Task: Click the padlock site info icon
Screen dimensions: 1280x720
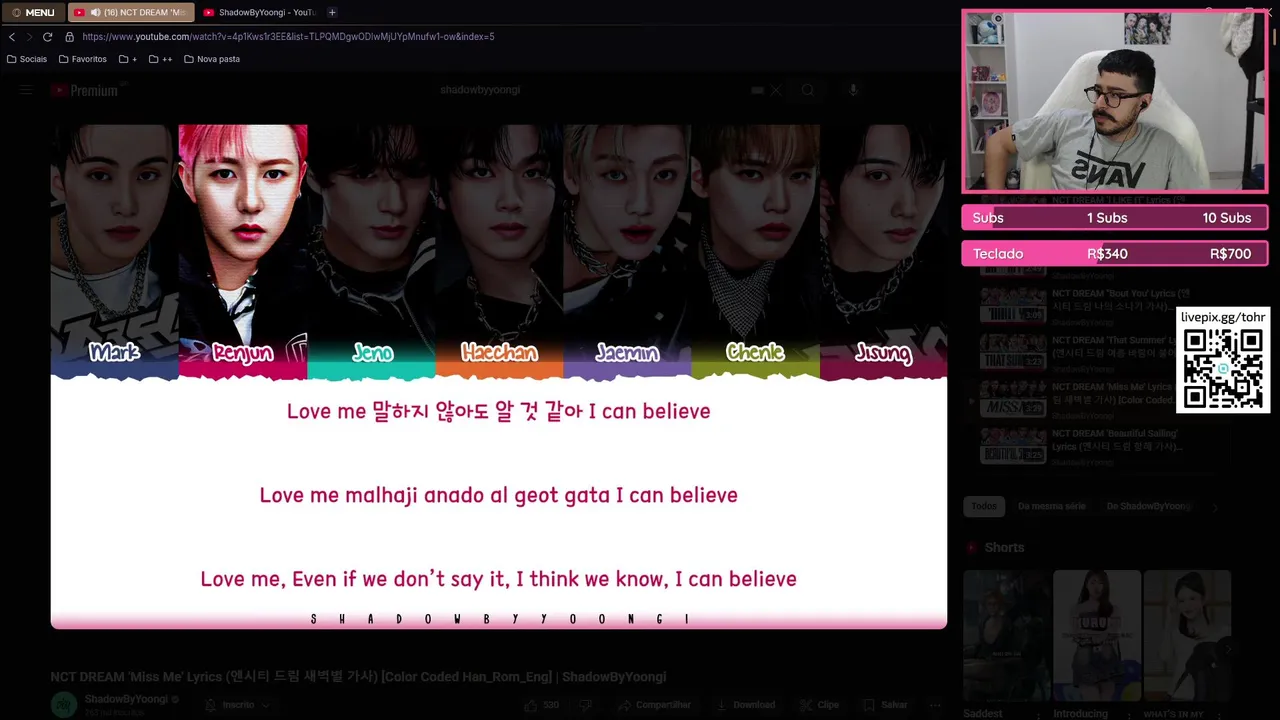Action: 69,37
